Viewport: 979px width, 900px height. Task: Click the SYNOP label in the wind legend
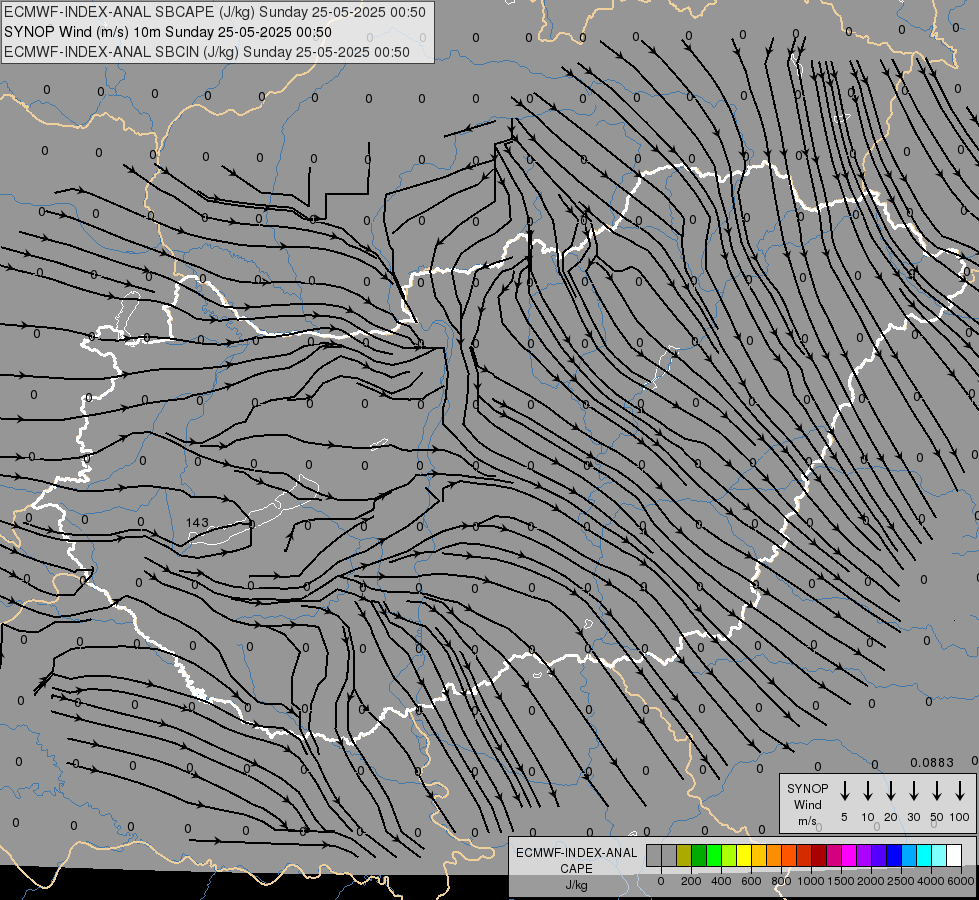pos(807,788)
